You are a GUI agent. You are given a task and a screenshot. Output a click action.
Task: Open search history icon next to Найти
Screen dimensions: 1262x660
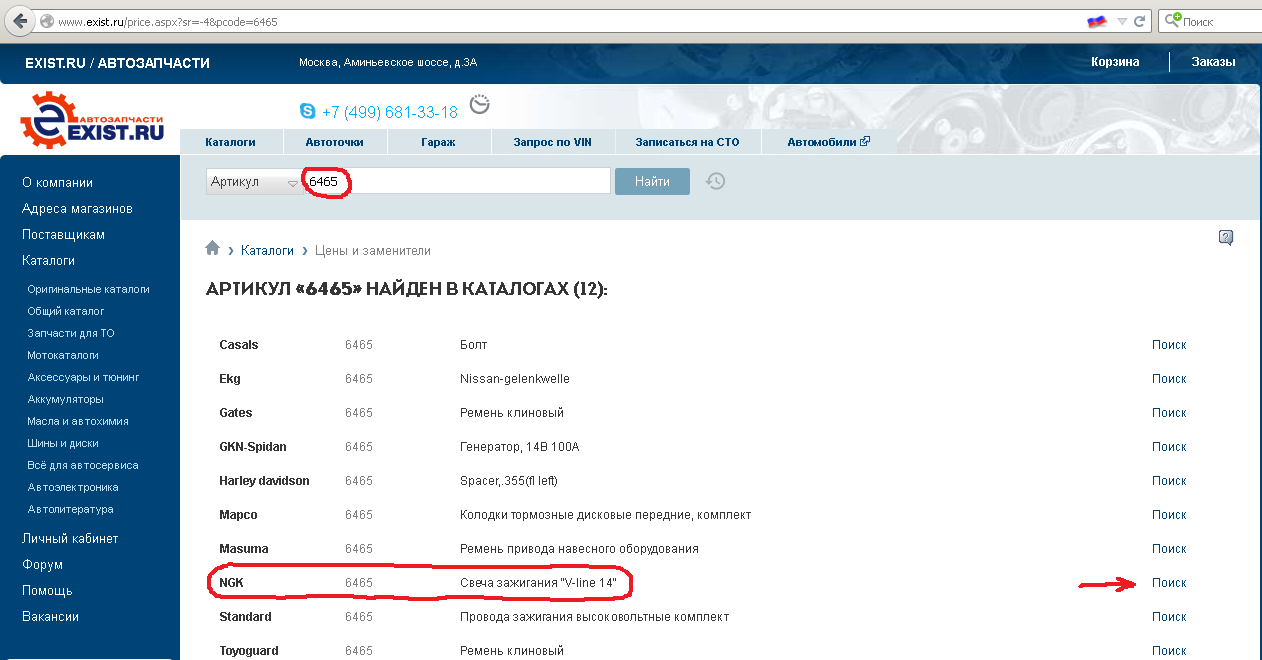(715, 181)
